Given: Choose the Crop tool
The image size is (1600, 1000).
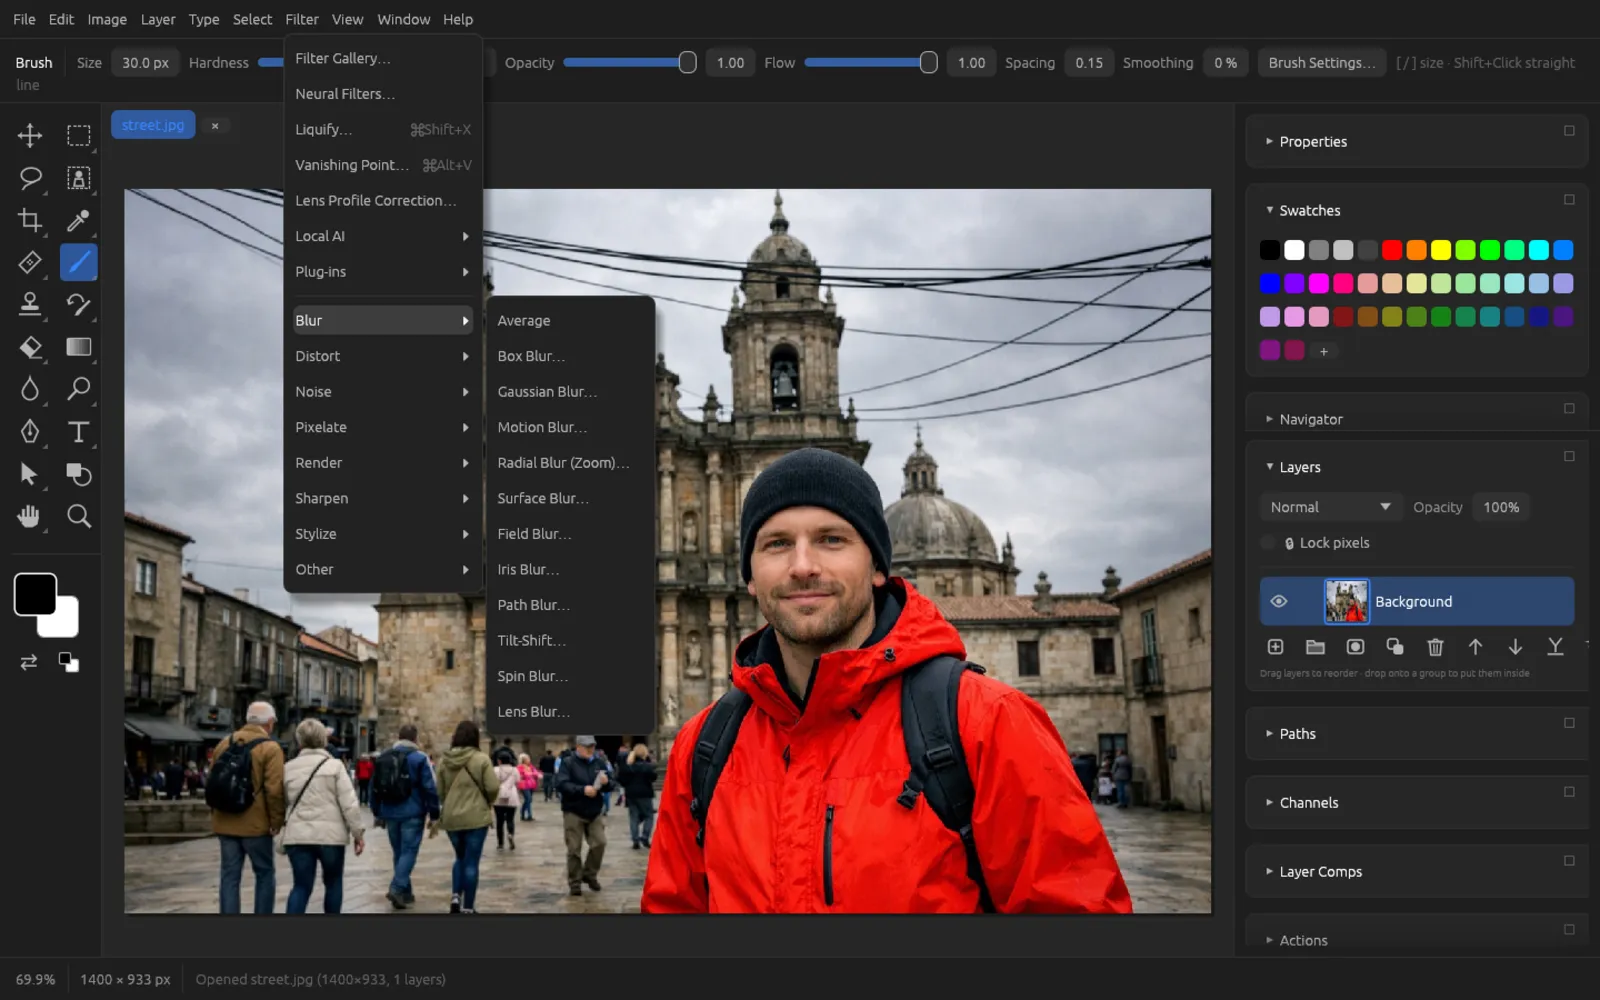Looking at the screenshot, I should tap(30, 220).
